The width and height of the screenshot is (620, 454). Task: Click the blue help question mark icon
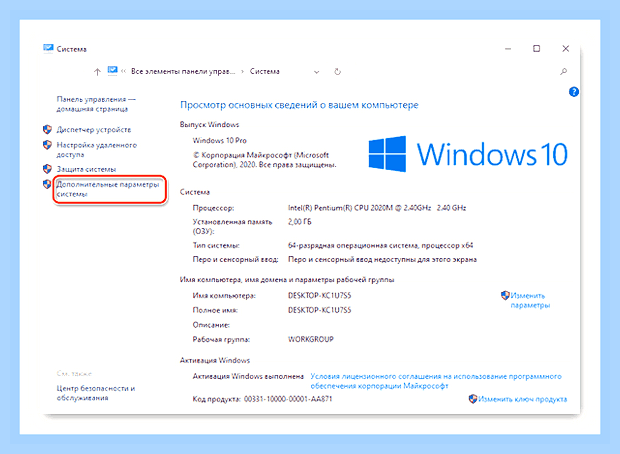(x=573, y=92)
